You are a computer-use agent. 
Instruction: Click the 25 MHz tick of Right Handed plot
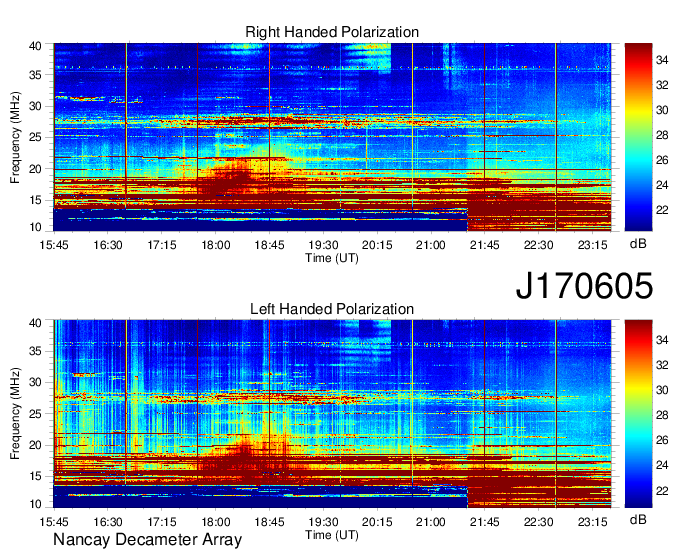[36, 137]
